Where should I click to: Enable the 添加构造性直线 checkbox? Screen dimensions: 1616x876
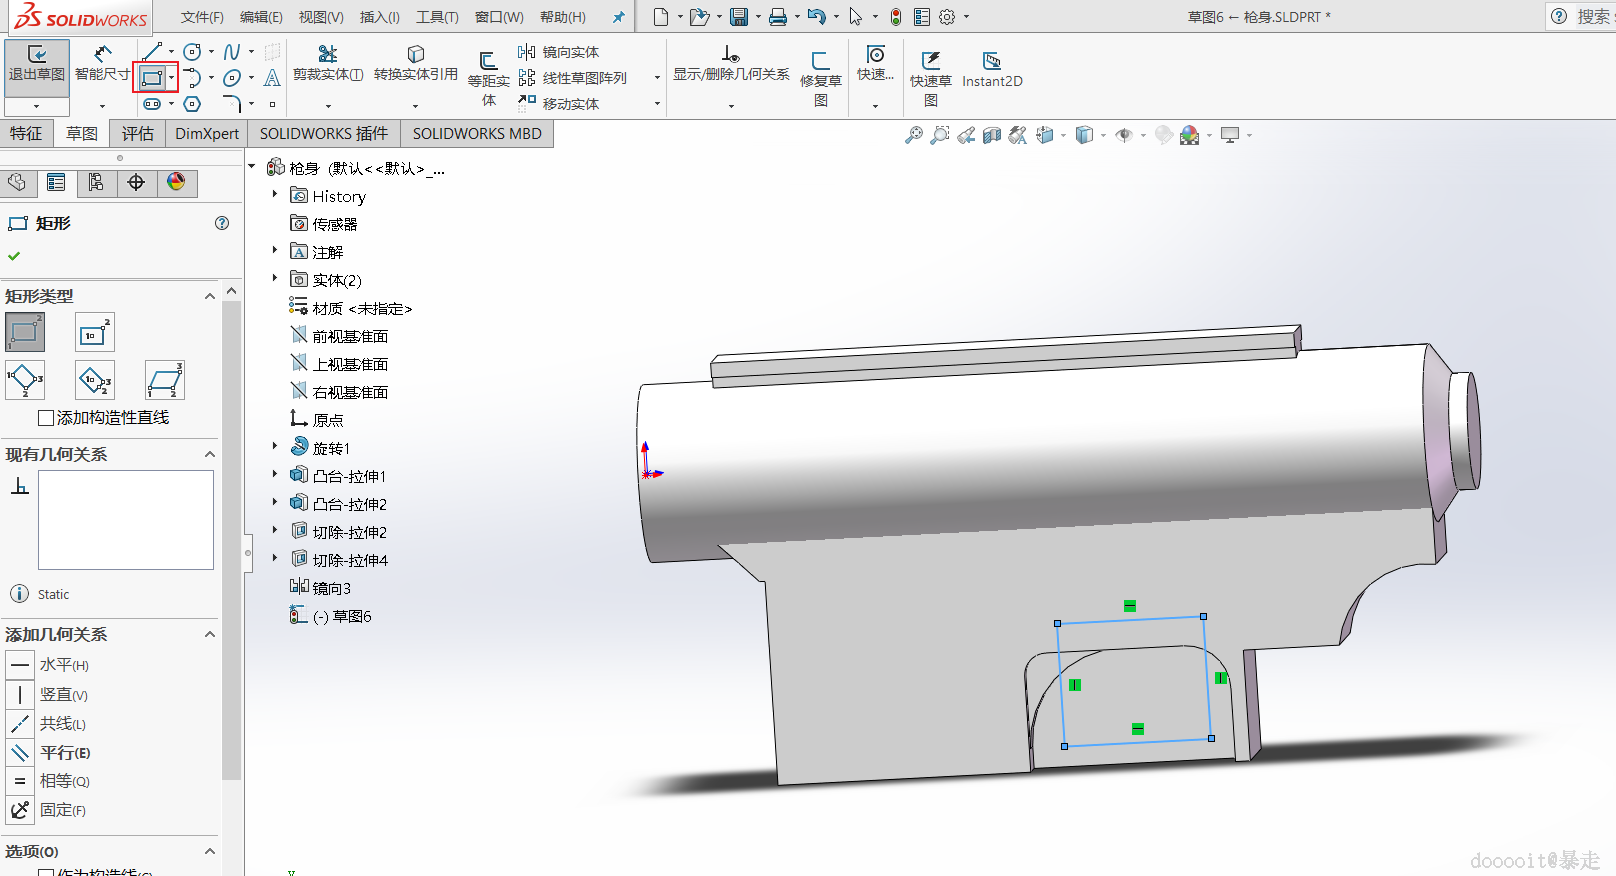point(46,418)
